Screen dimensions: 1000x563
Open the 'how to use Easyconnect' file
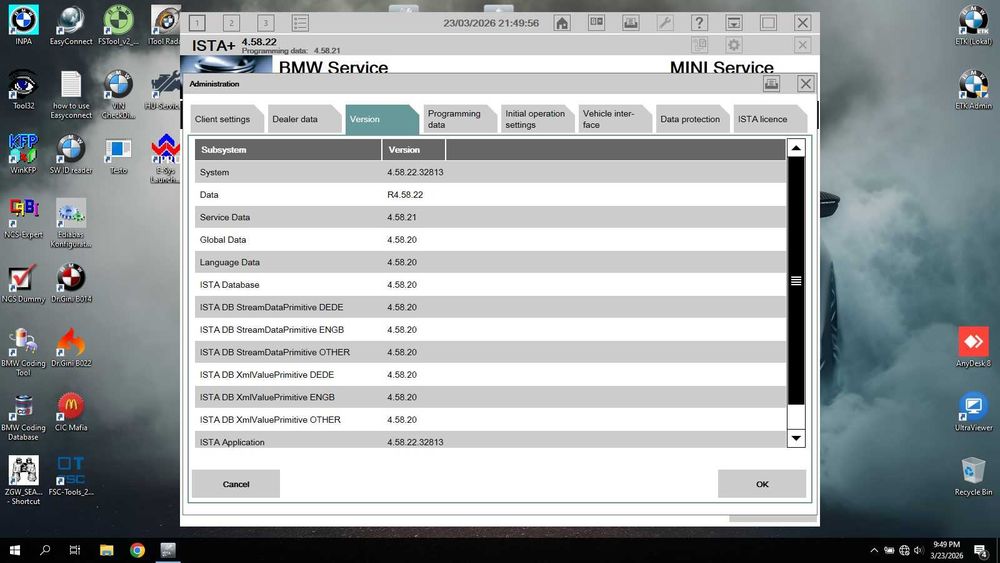point(71,94)
